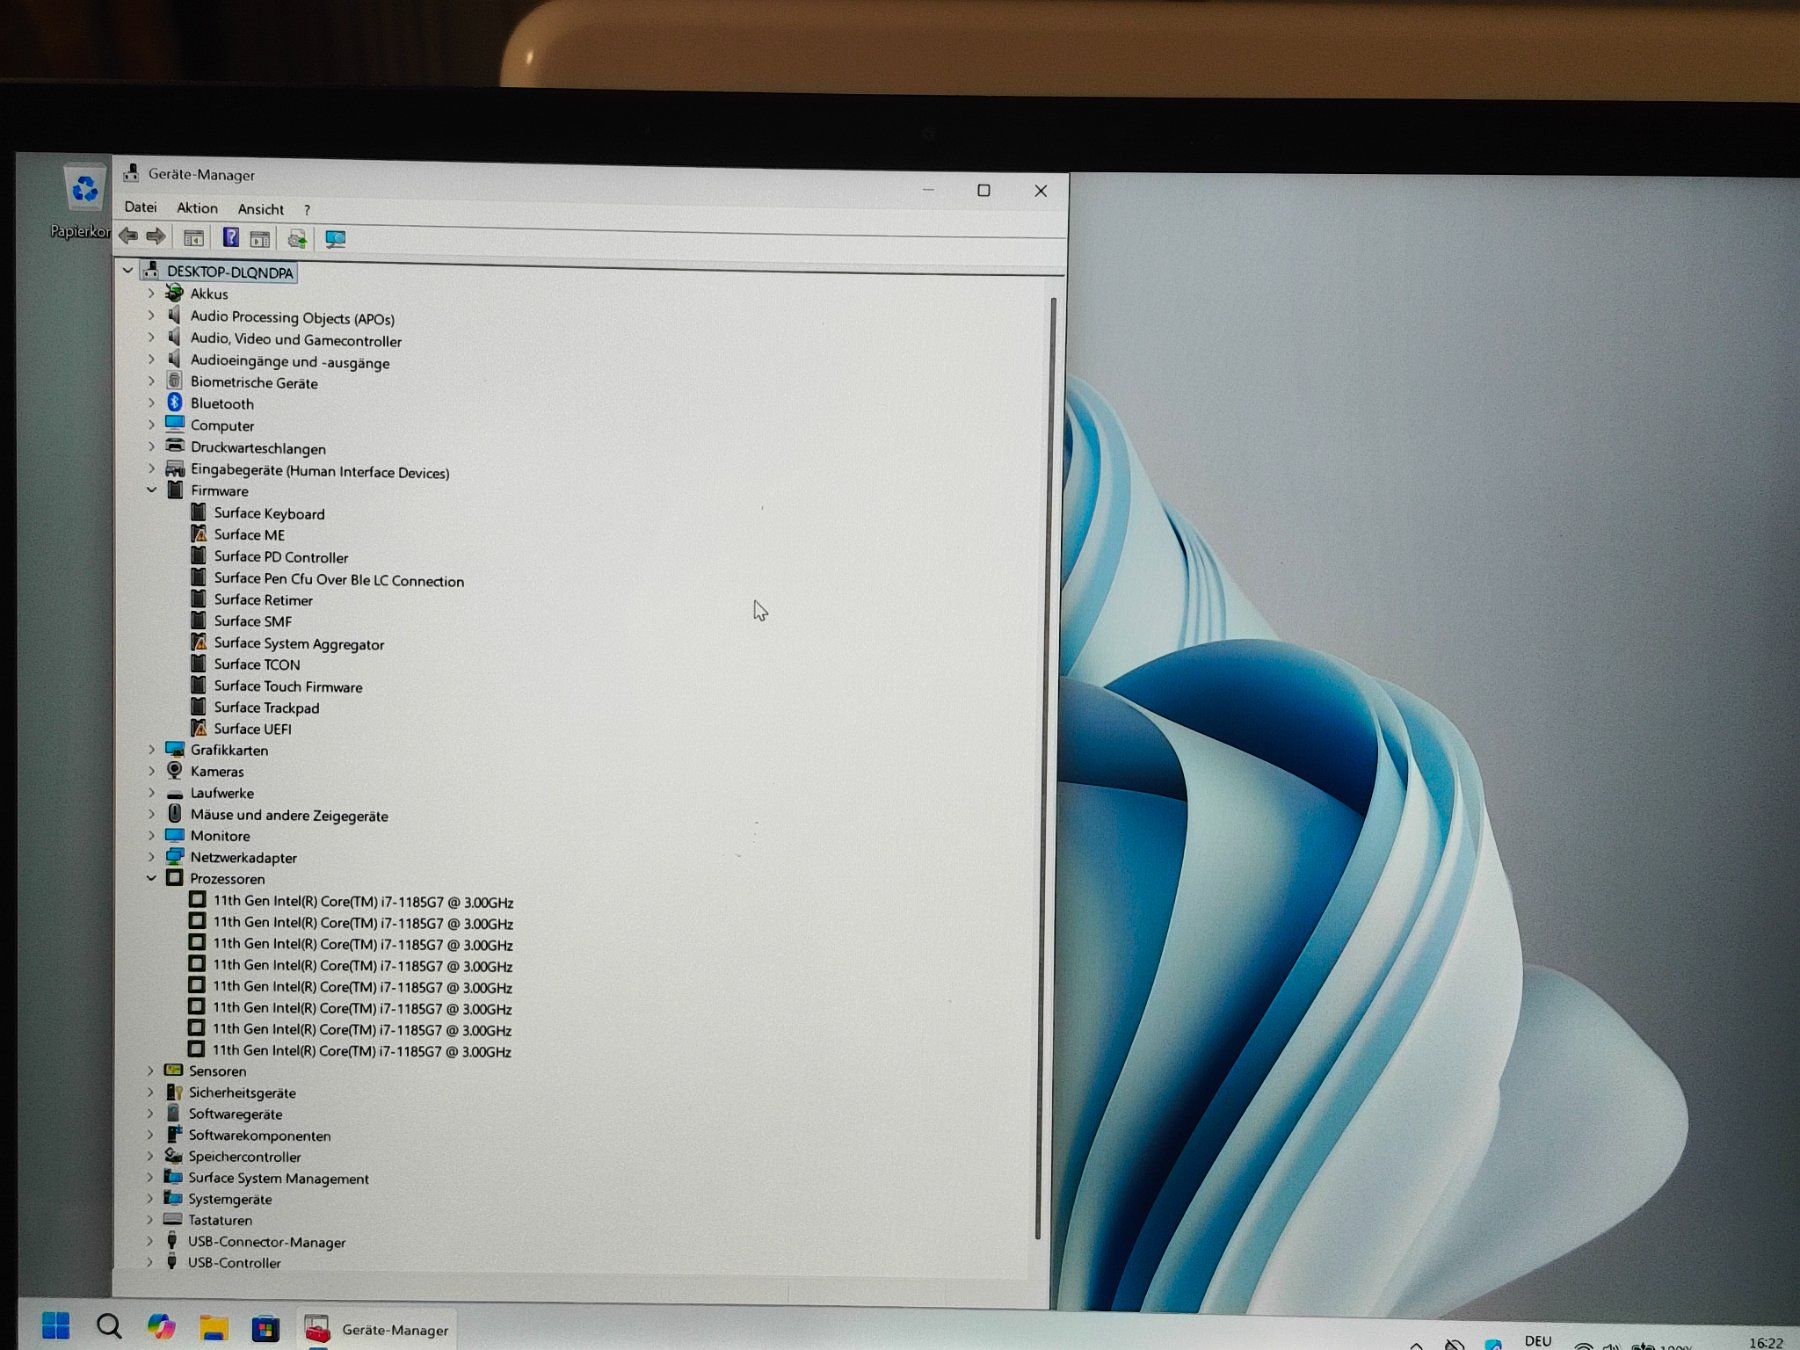The width and height of the screenshot is (1800, 1350).
Task: Select the Akkus battery icon
Action: (x=175, y=292)
